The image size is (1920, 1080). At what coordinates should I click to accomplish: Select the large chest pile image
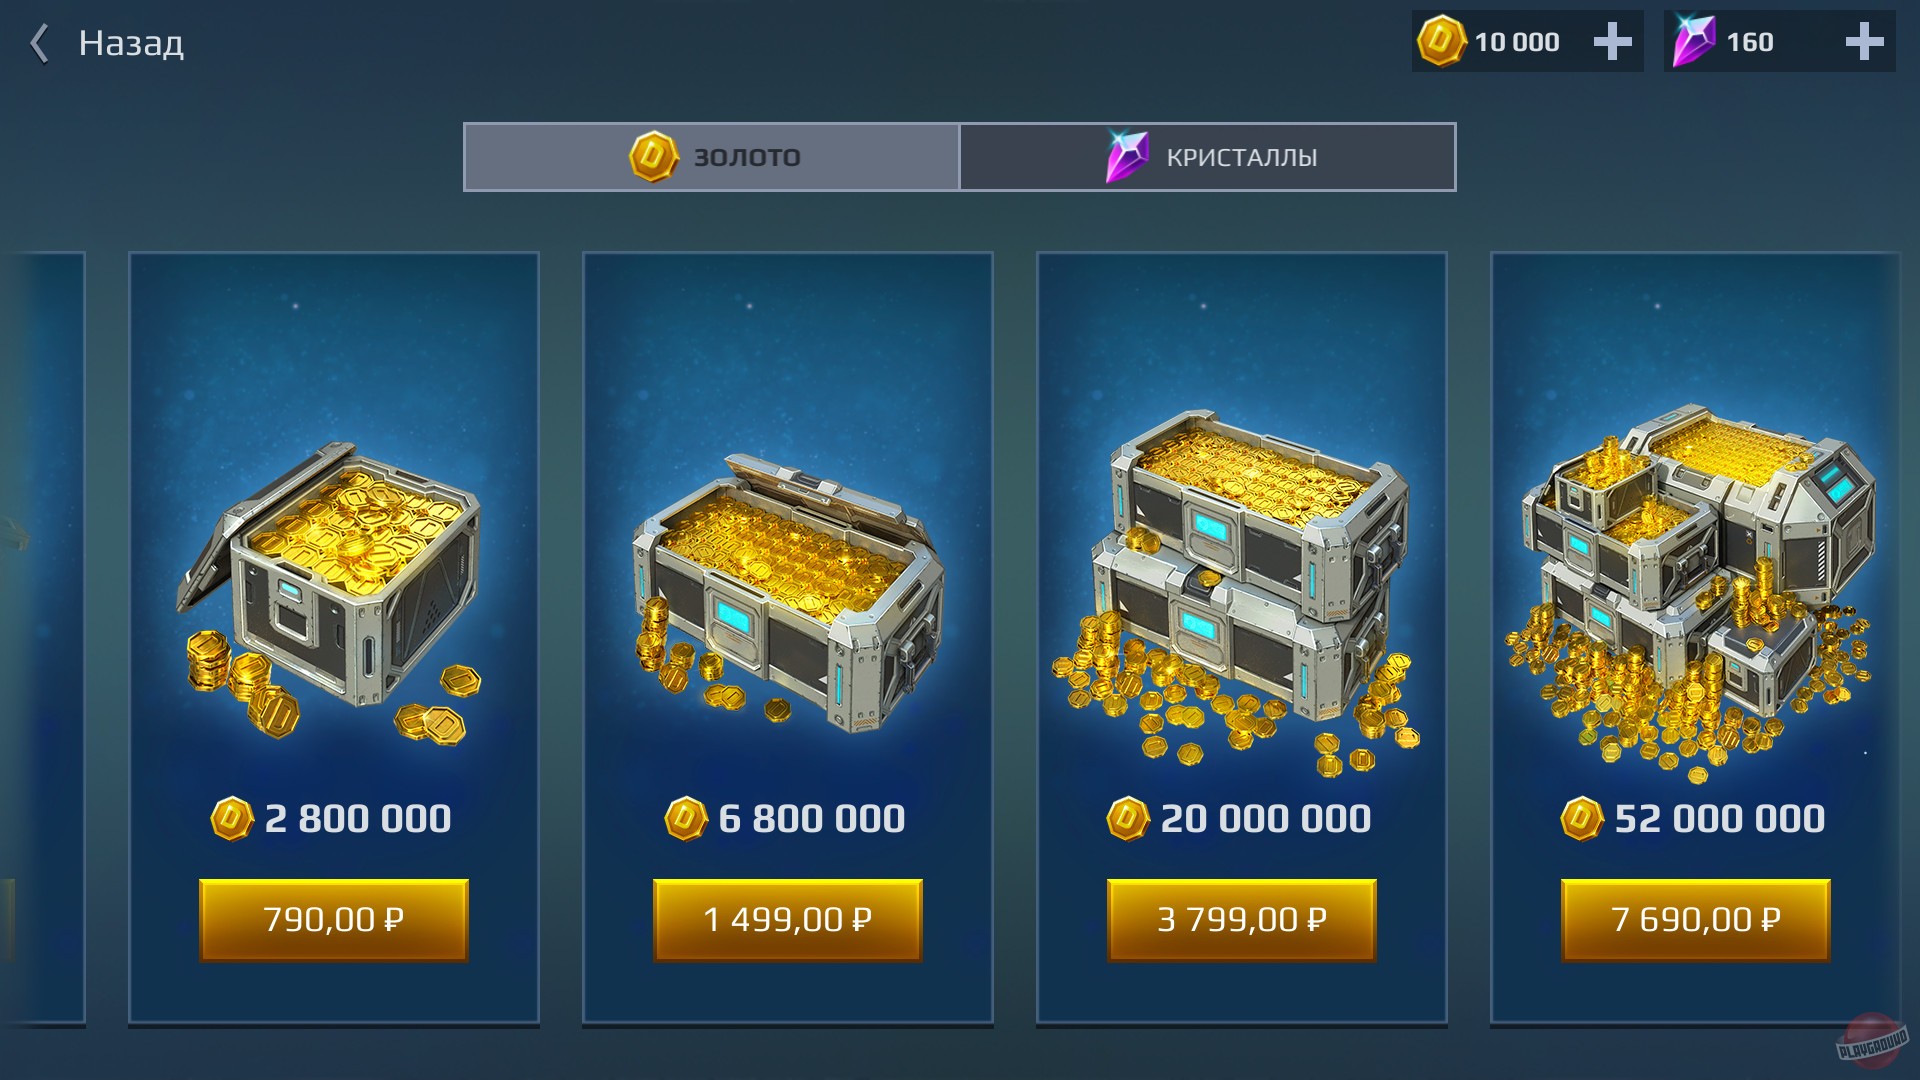1691,592
